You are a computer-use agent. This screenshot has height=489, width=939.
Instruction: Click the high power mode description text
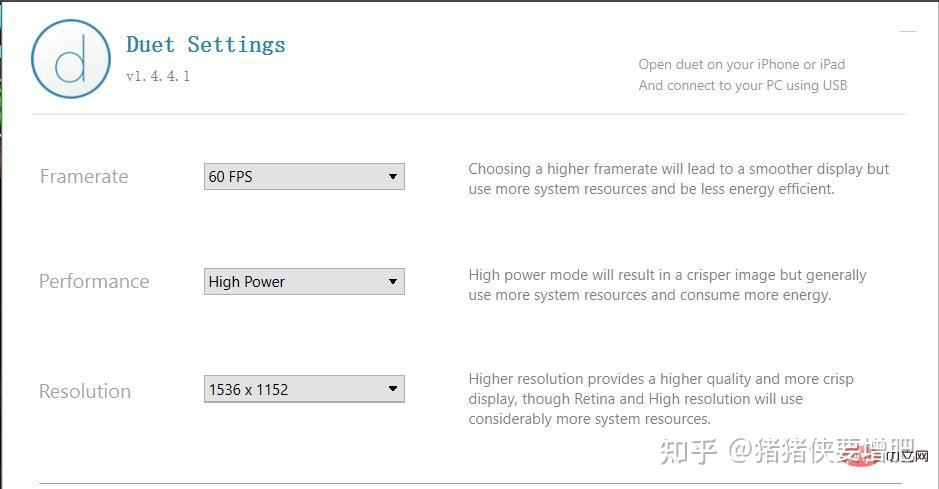tap(667, 285)
